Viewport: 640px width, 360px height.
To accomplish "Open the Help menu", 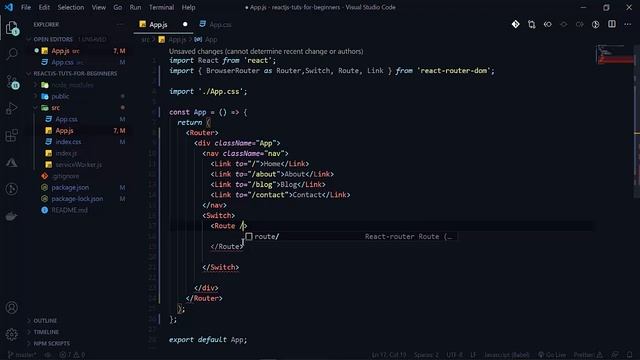I will [188, 7].
